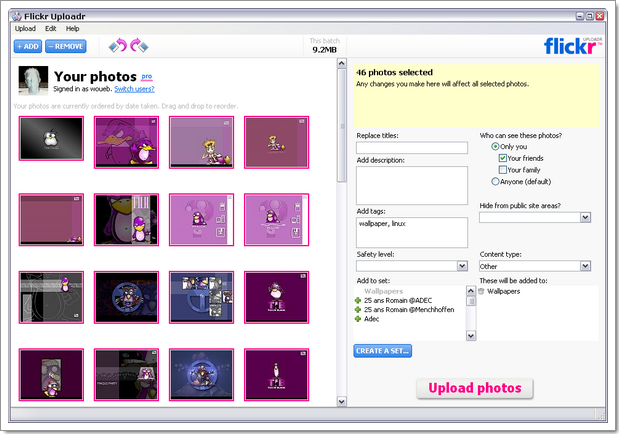Remove Wallpapers set via its trash icon
The height and width of the screenshot is (434, 619).
click(481, 291)
